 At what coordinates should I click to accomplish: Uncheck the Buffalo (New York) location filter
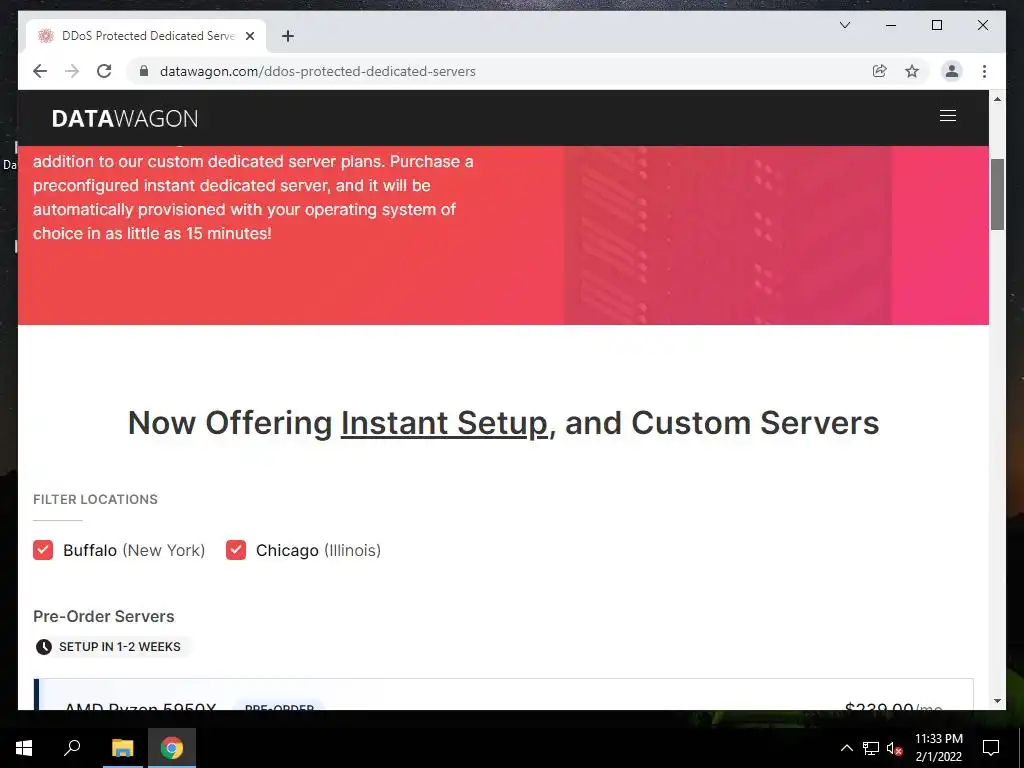pyautogui.click(x=43, y=550)
